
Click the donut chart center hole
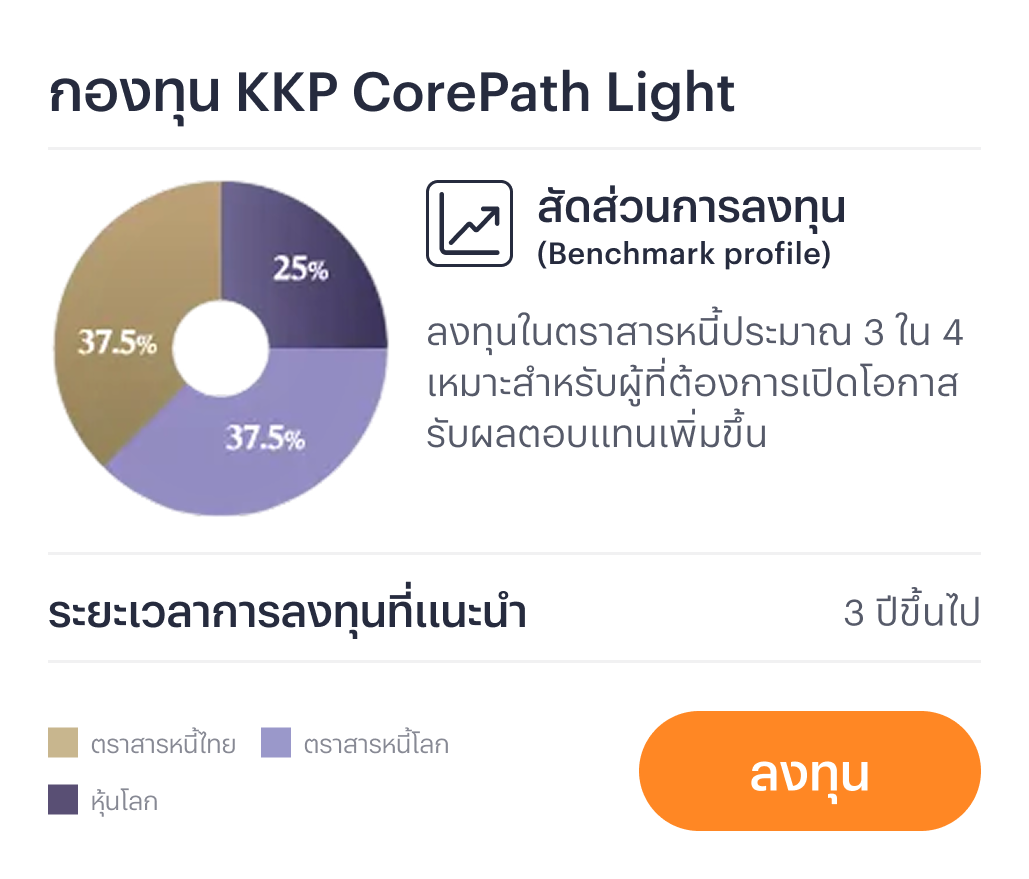pyautogui.click(x=221, y=348)
